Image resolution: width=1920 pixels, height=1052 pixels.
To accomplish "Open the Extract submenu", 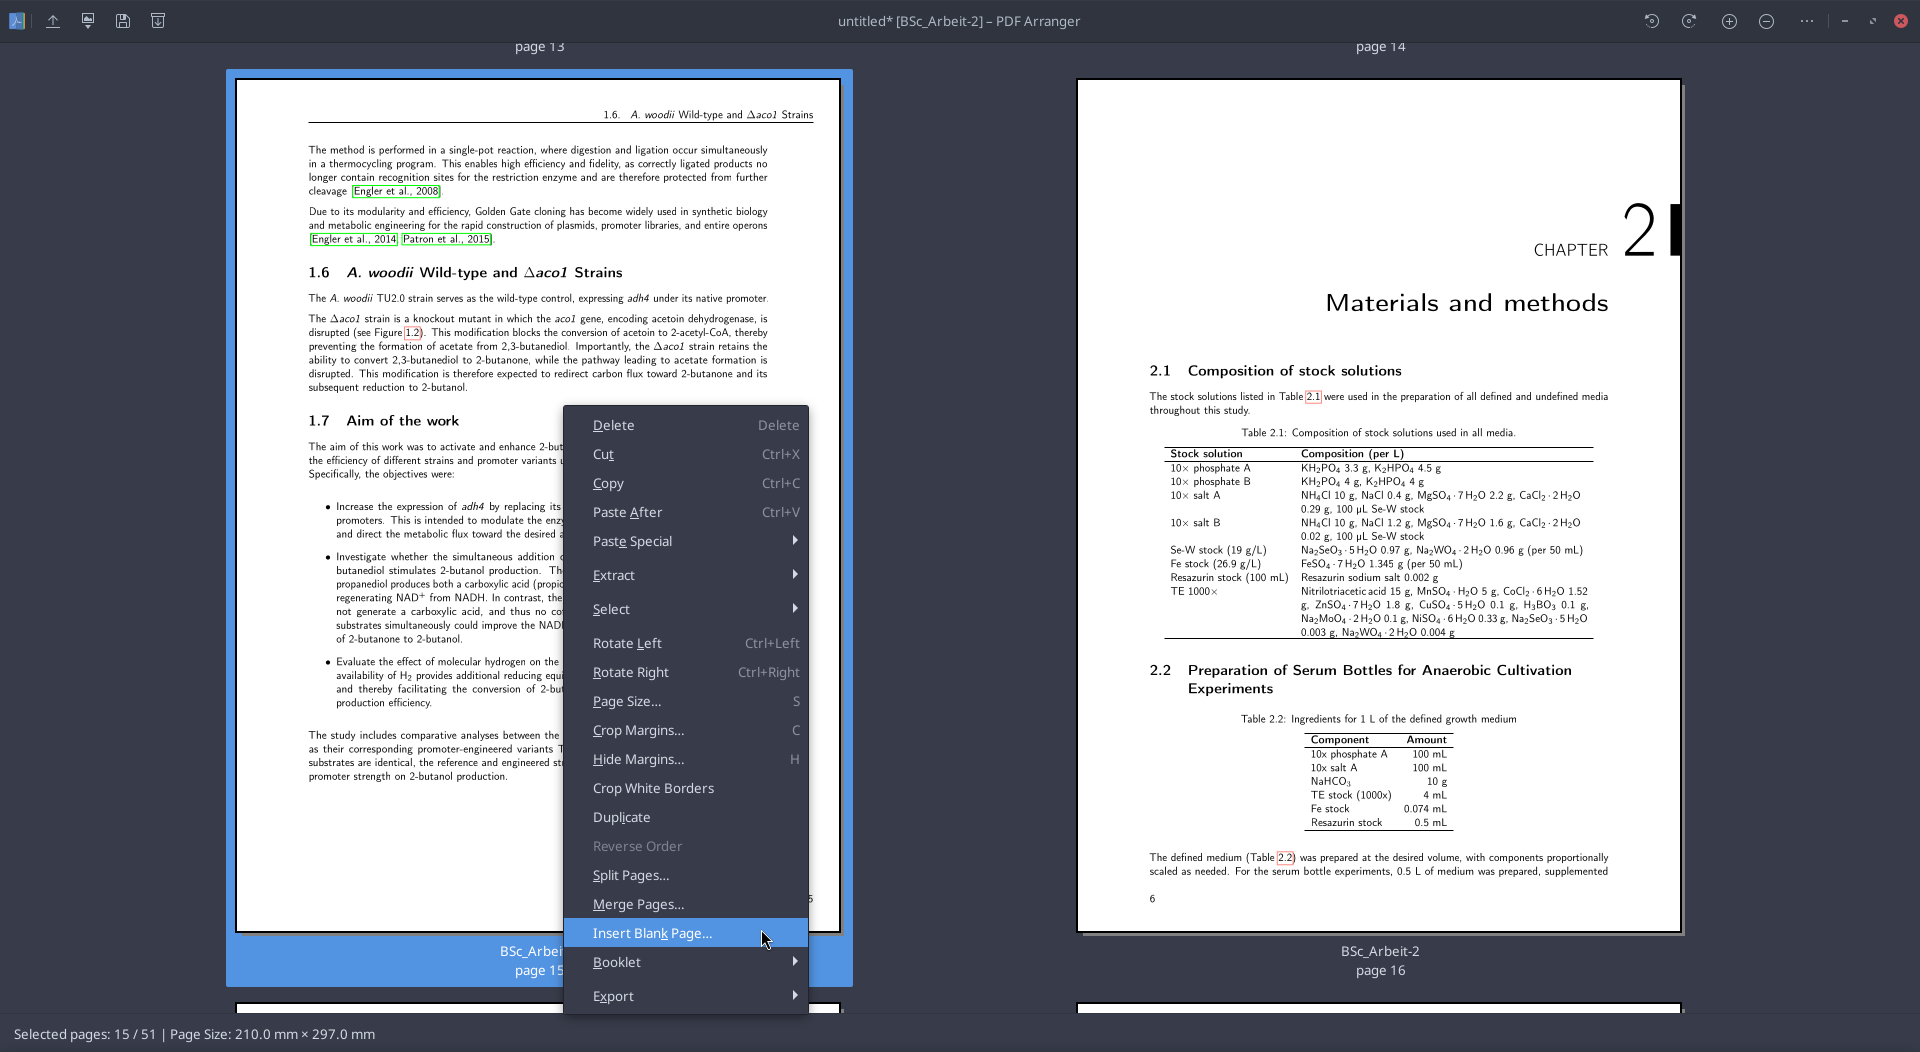I will click(685, 575).
